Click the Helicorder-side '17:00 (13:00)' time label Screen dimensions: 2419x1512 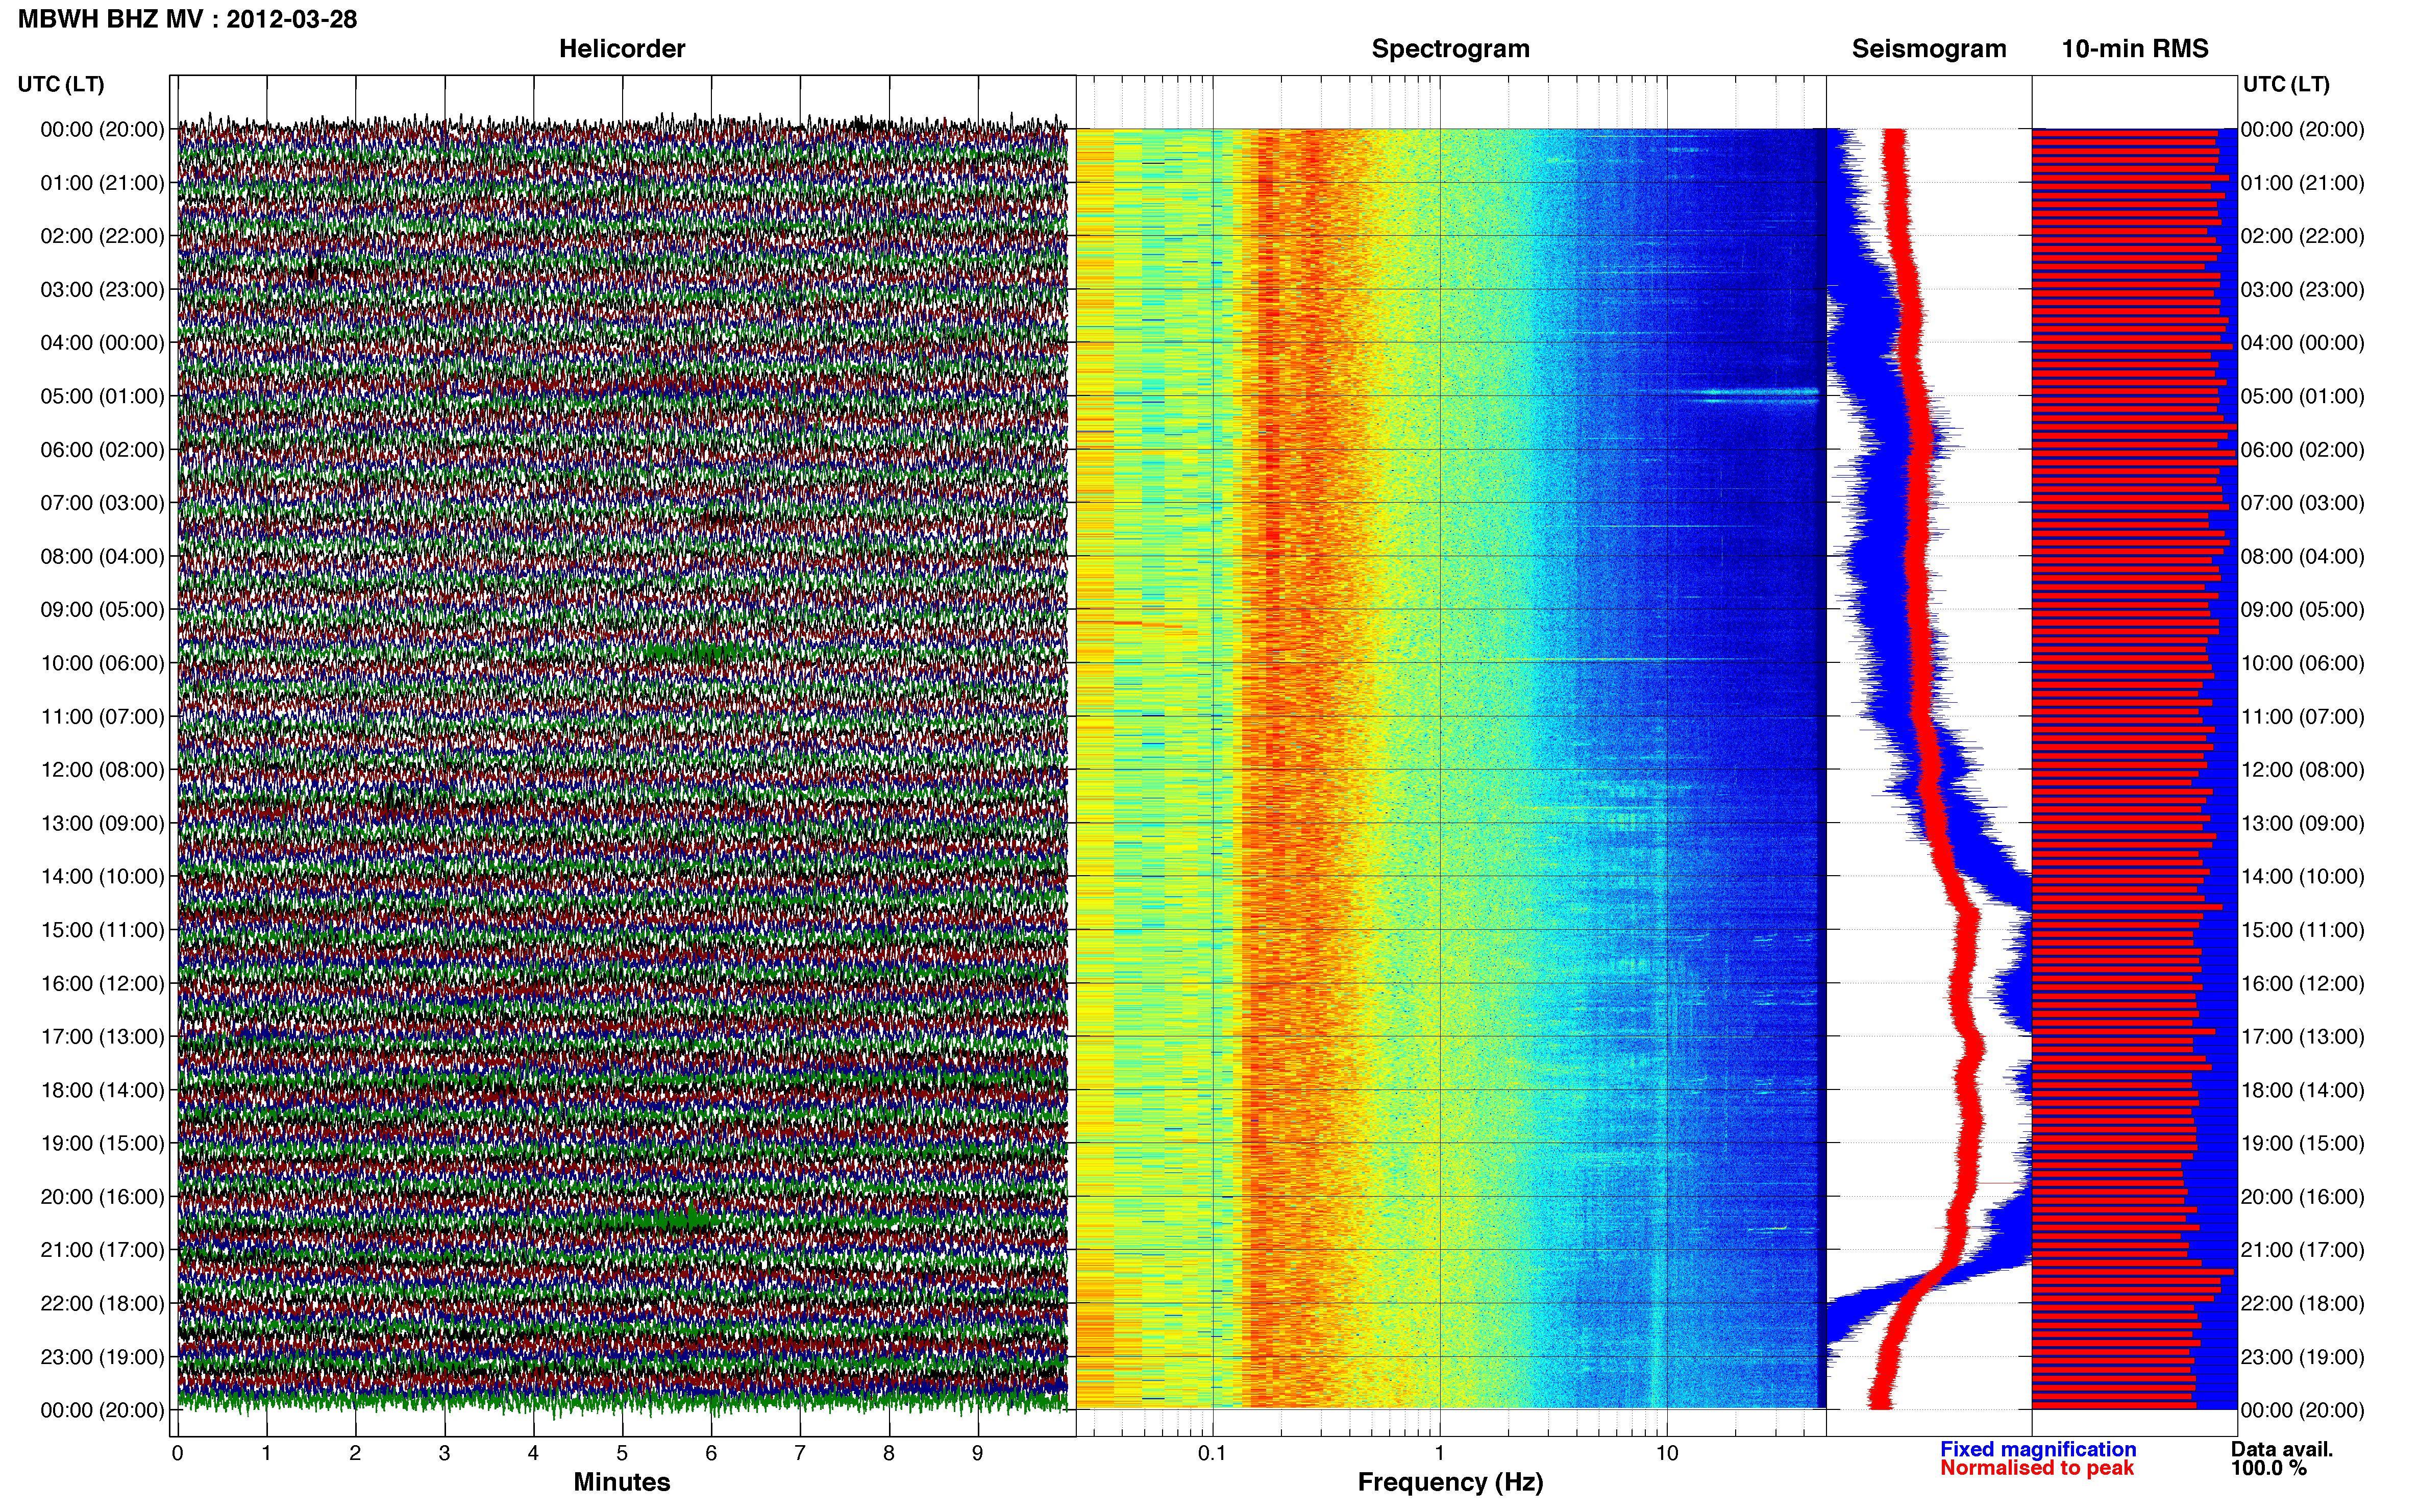102,1037
